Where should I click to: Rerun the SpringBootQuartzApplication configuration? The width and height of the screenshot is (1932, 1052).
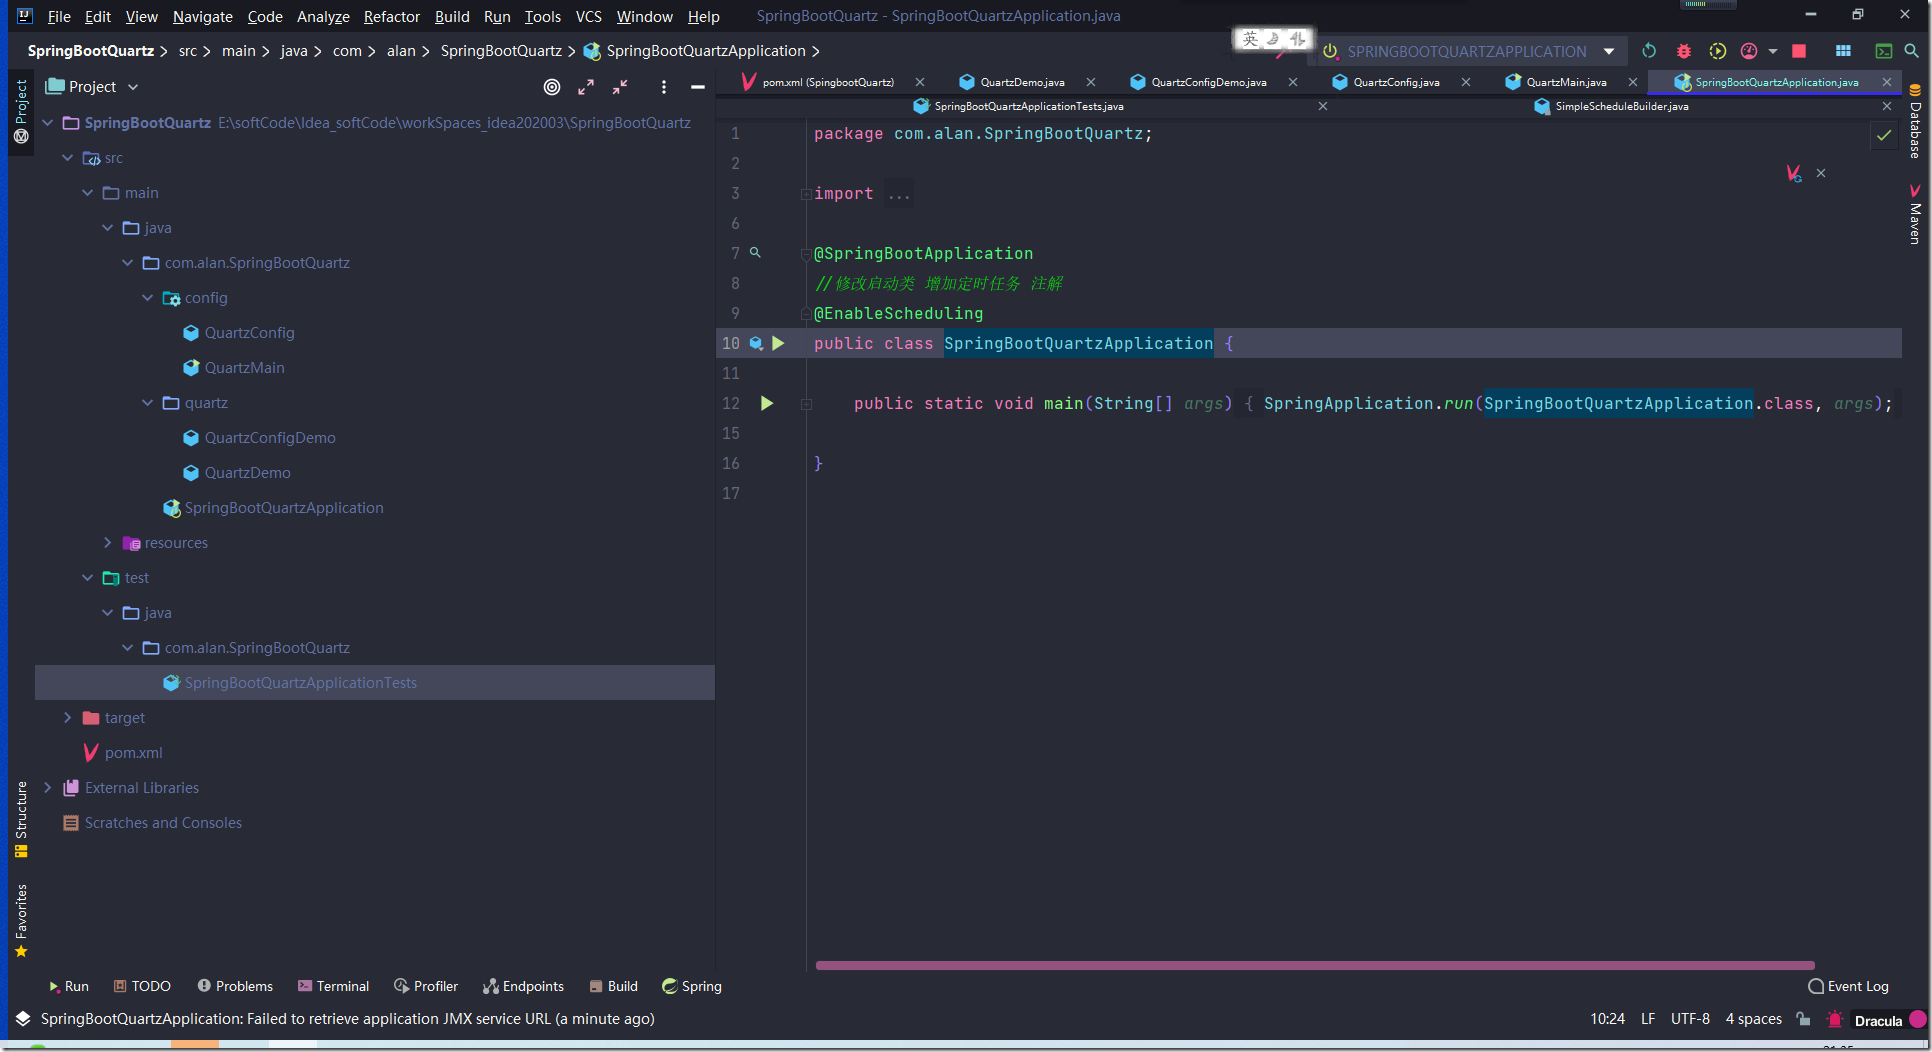[x=1649, y=51]
